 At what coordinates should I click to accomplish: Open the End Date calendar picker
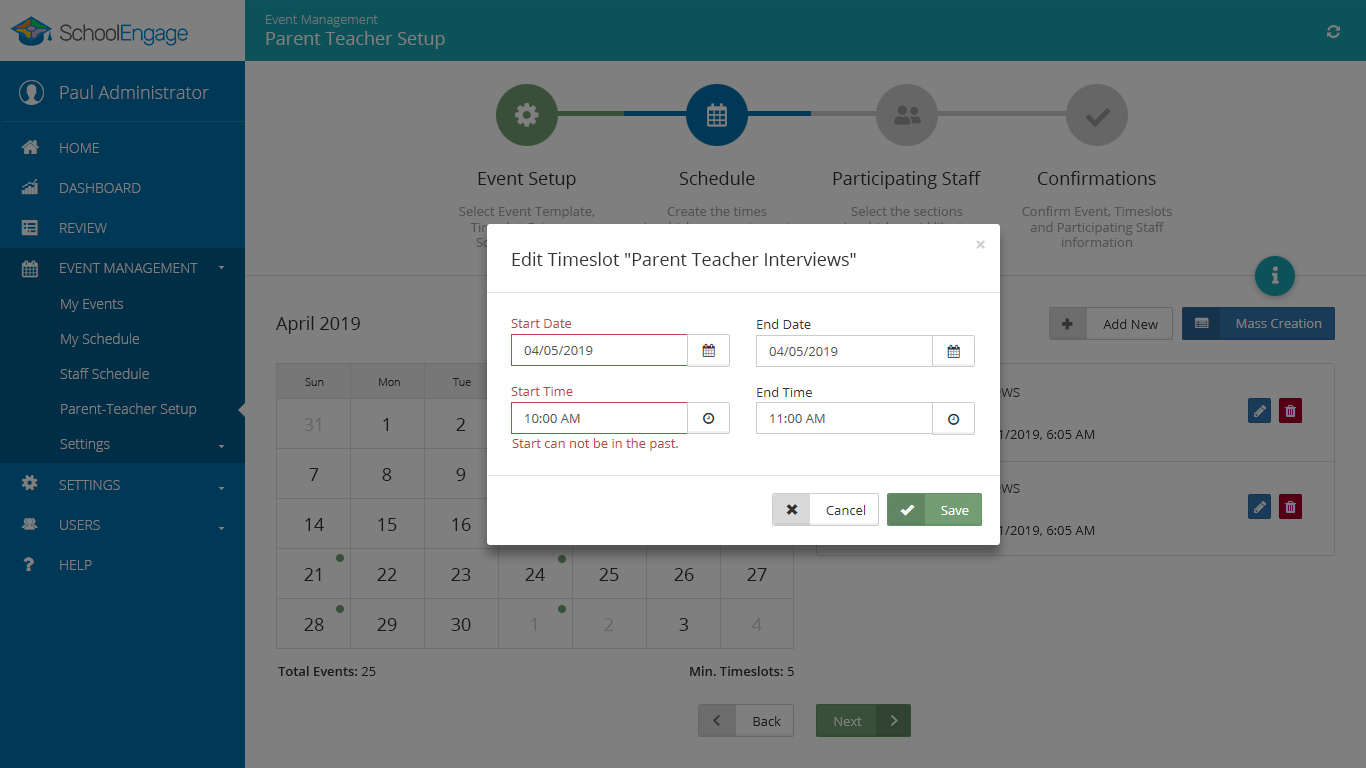(x=953, y=351)
